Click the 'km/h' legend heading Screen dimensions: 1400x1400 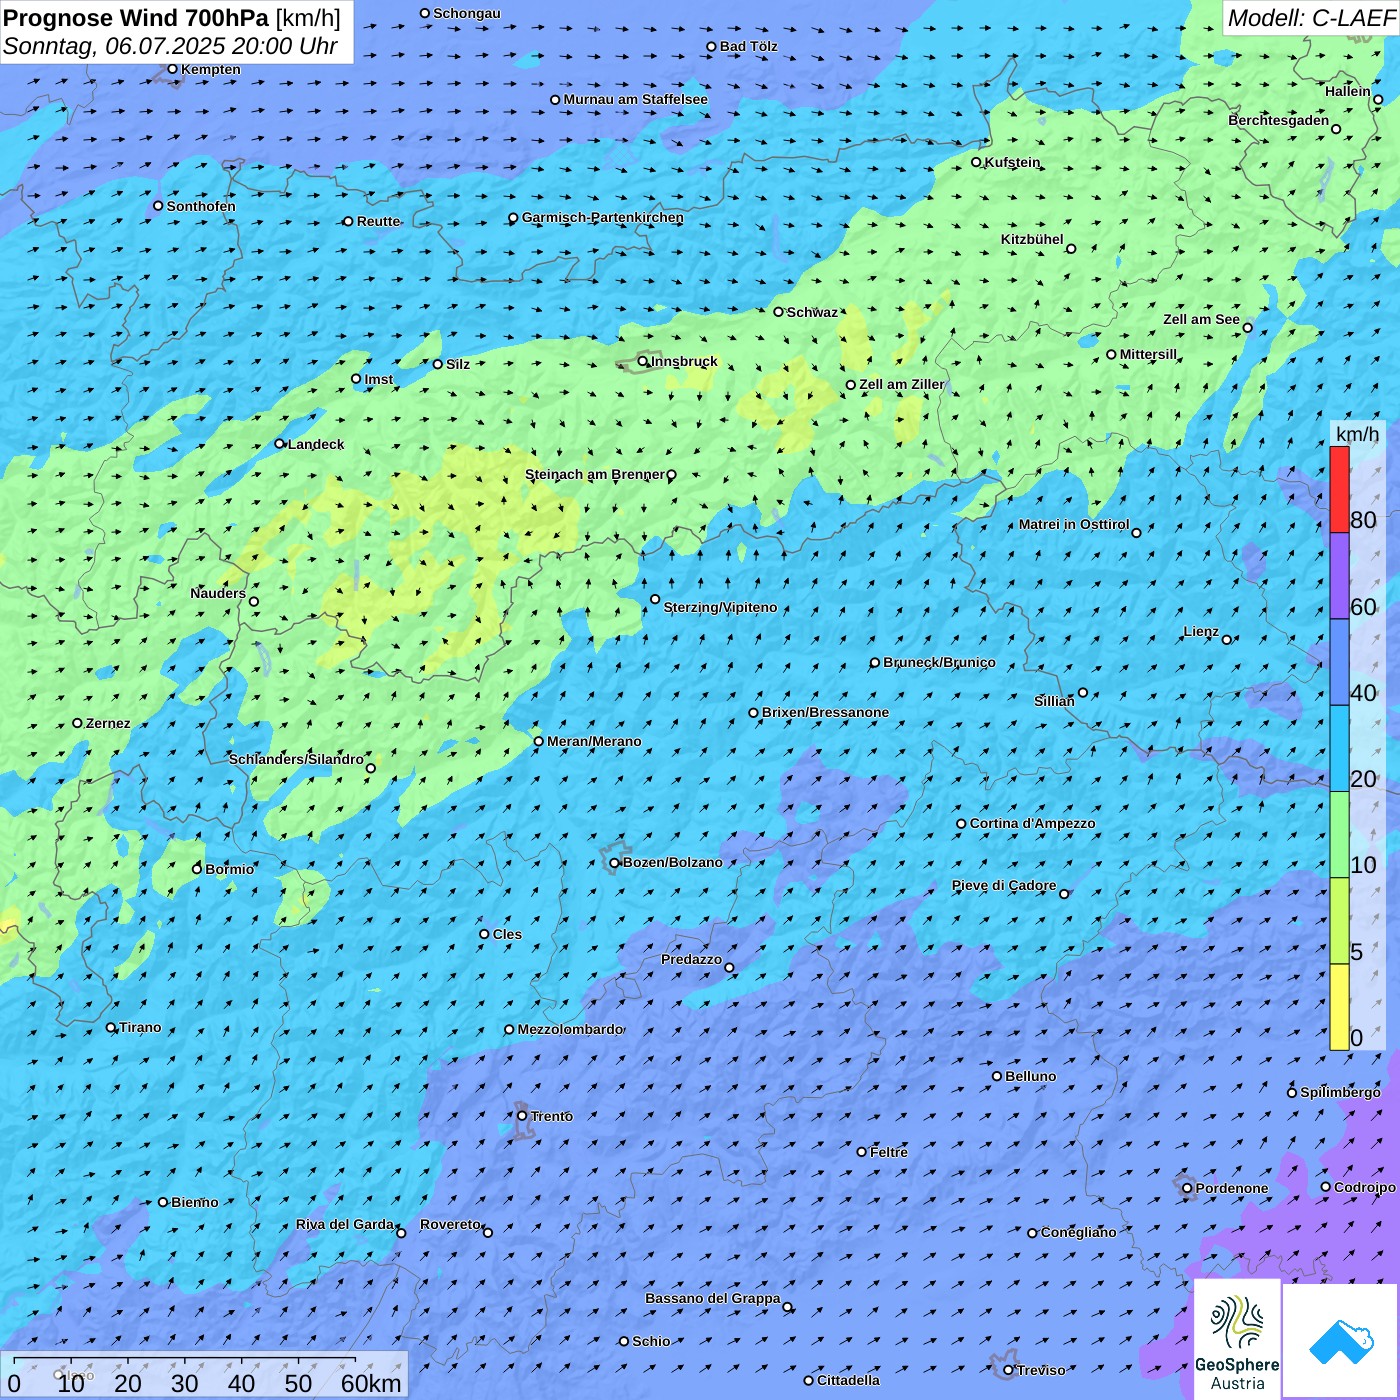(1357, 434)
